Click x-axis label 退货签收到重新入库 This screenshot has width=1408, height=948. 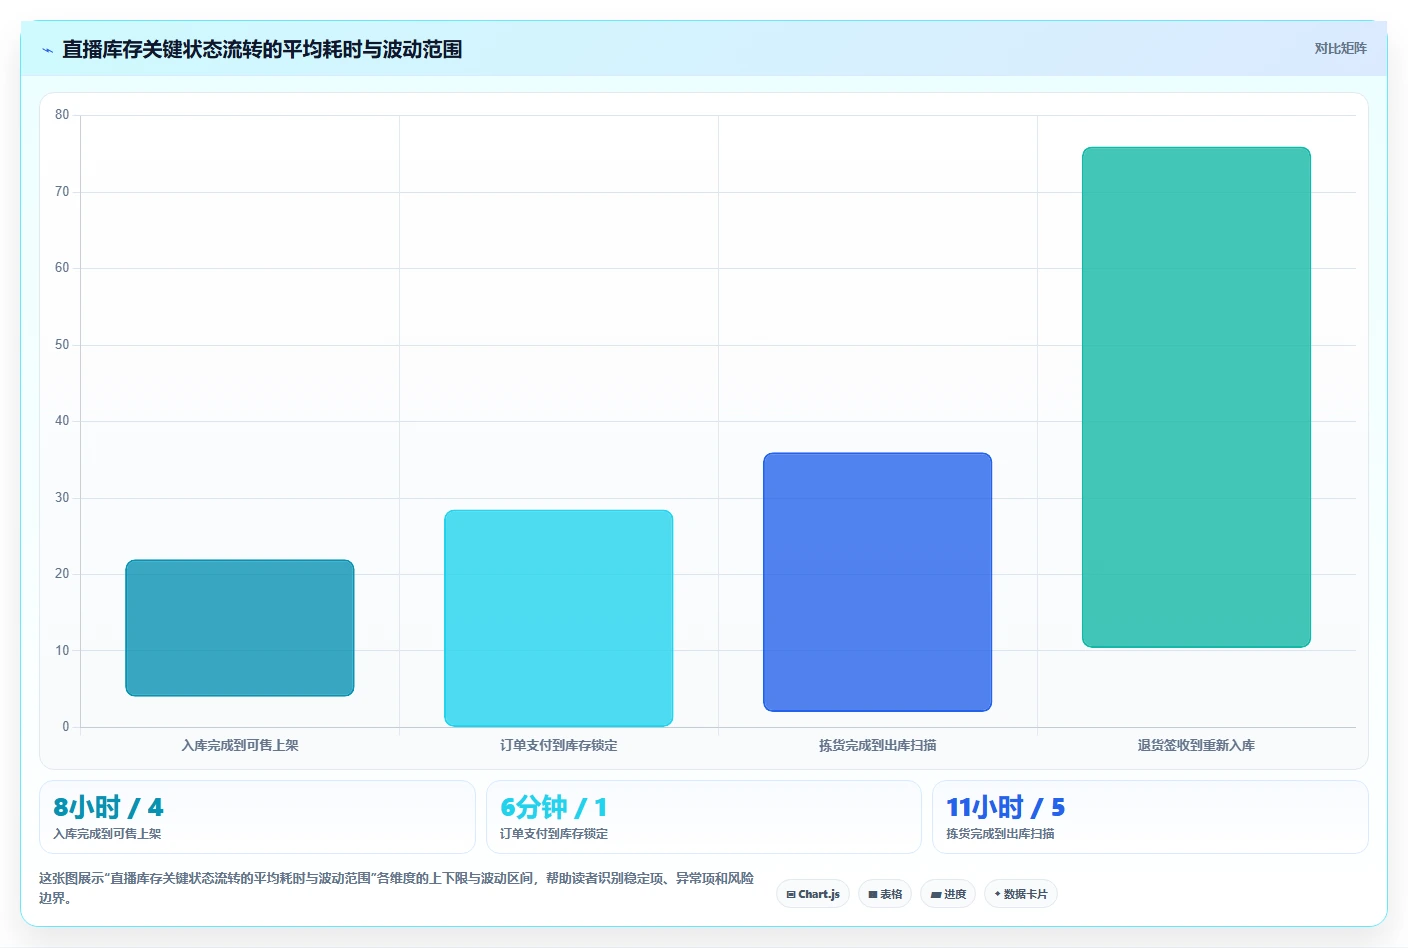[1196, 745]
